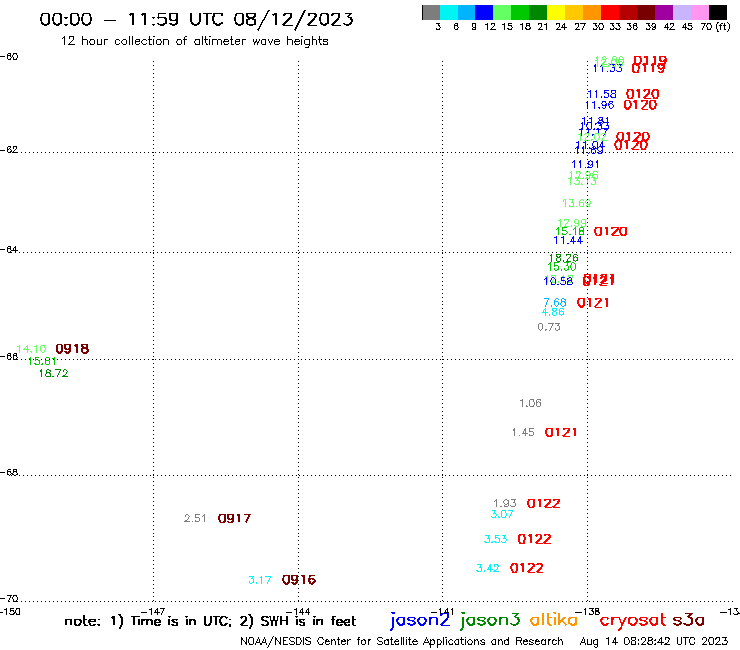Click wave height value 11.91
Screen dimensions: 740x650
(x=585, y=164)
